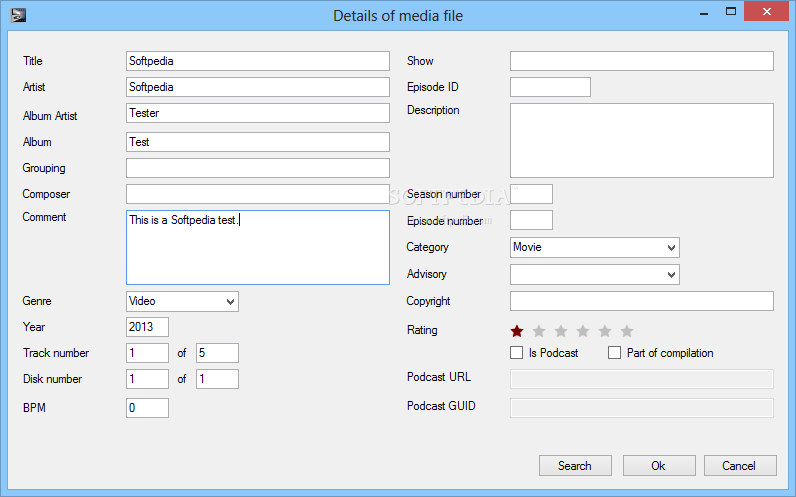Viewport: 796px width, 497px height.
Task: Select the Year field showing 2013
Action: click(147, 326)
